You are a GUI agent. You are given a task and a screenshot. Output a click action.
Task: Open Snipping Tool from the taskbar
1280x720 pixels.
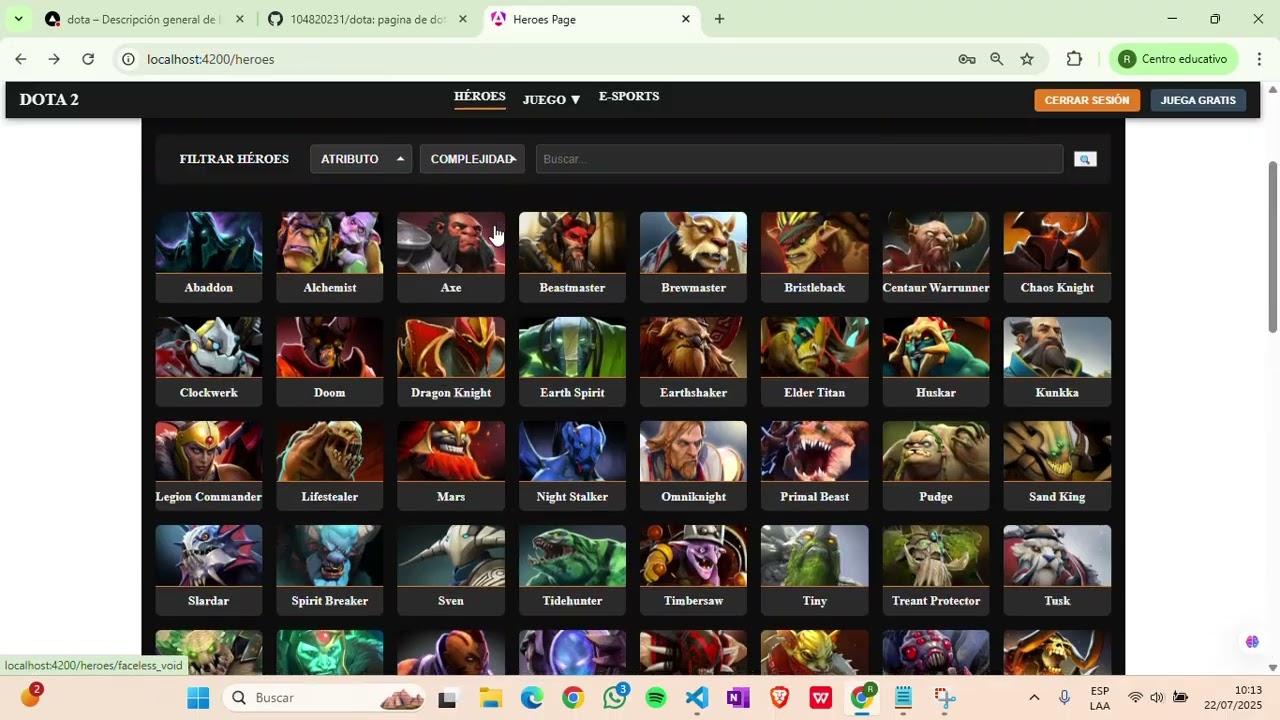tap(945, 698)
